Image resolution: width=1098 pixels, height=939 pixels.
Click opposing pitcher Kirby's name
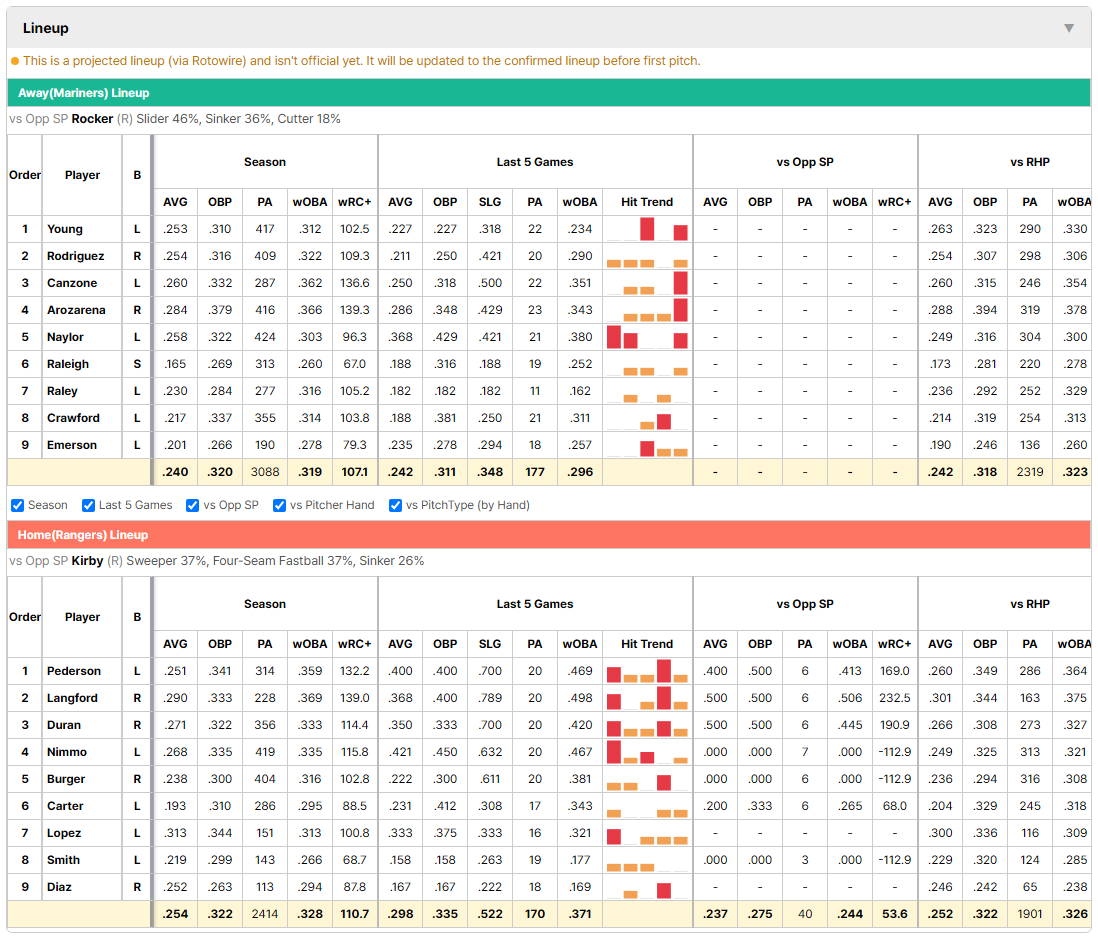click(88, 561)
